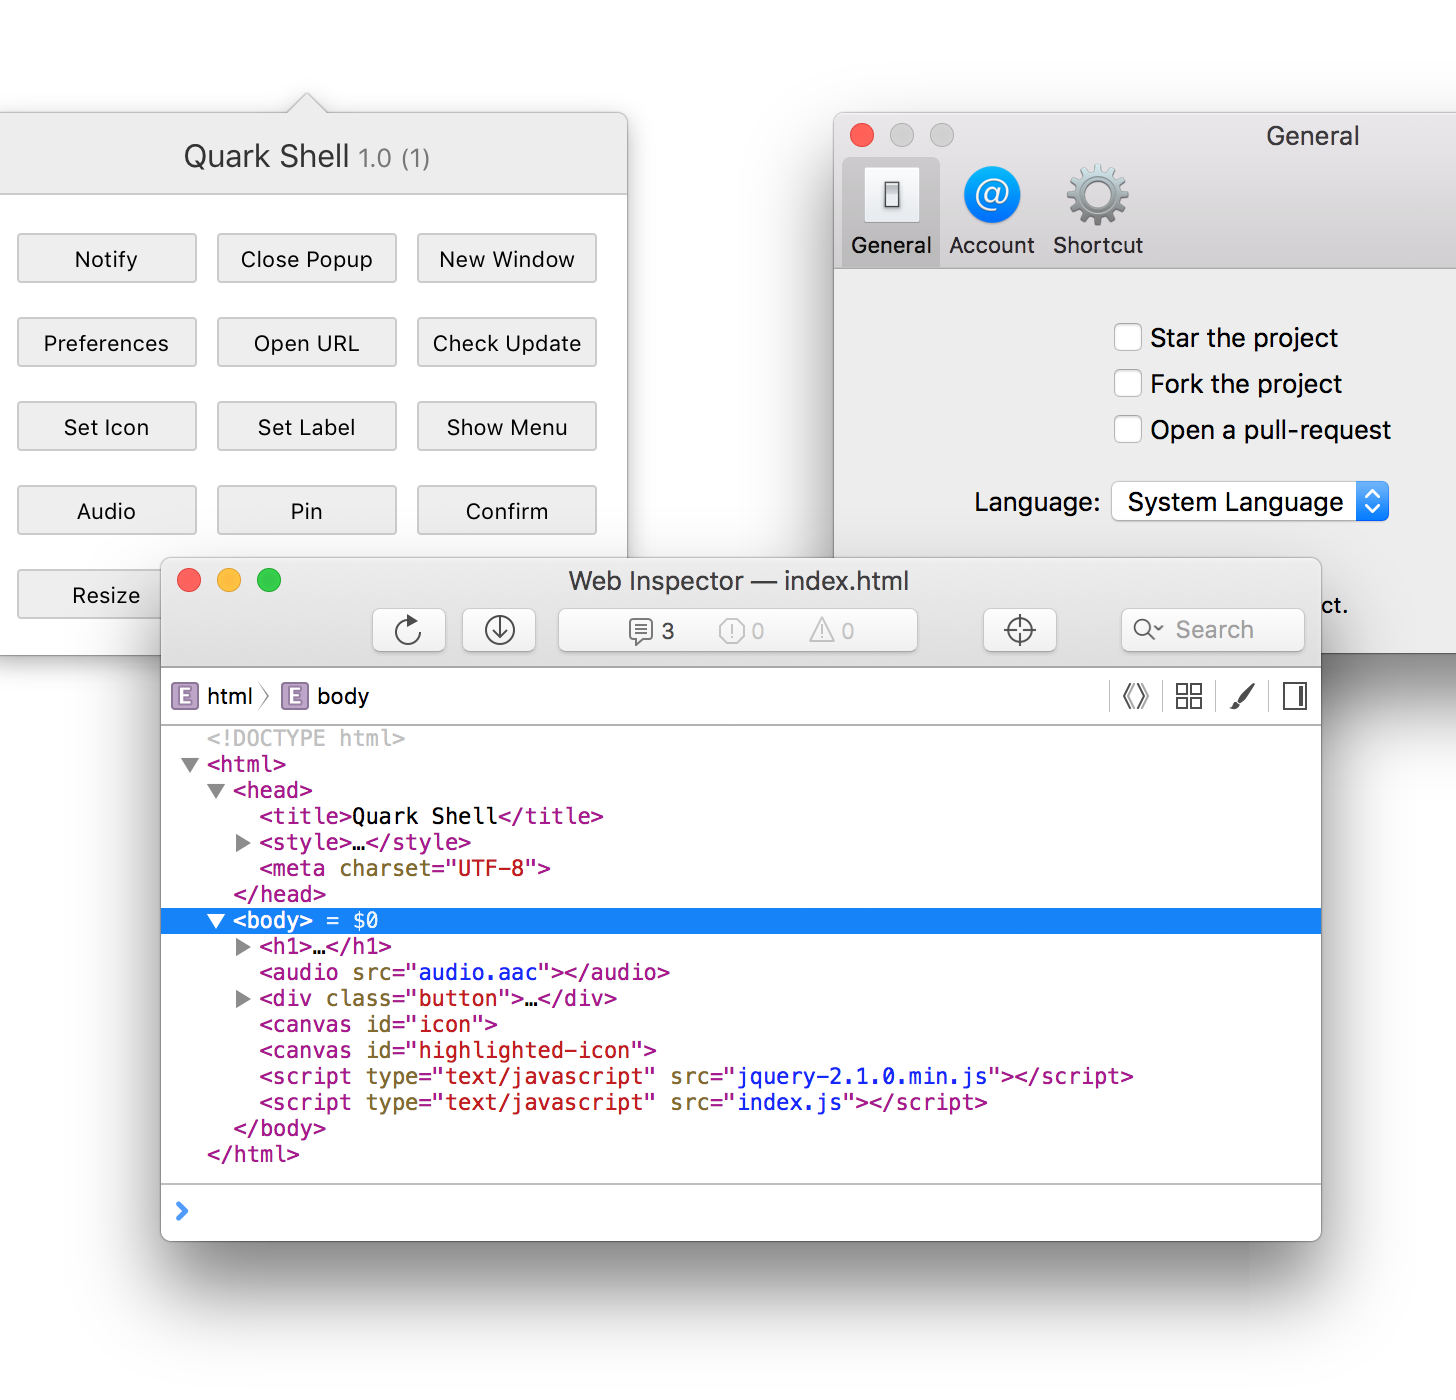
Task: Click the audio.aac source link
Action: [x=478, y=973]
